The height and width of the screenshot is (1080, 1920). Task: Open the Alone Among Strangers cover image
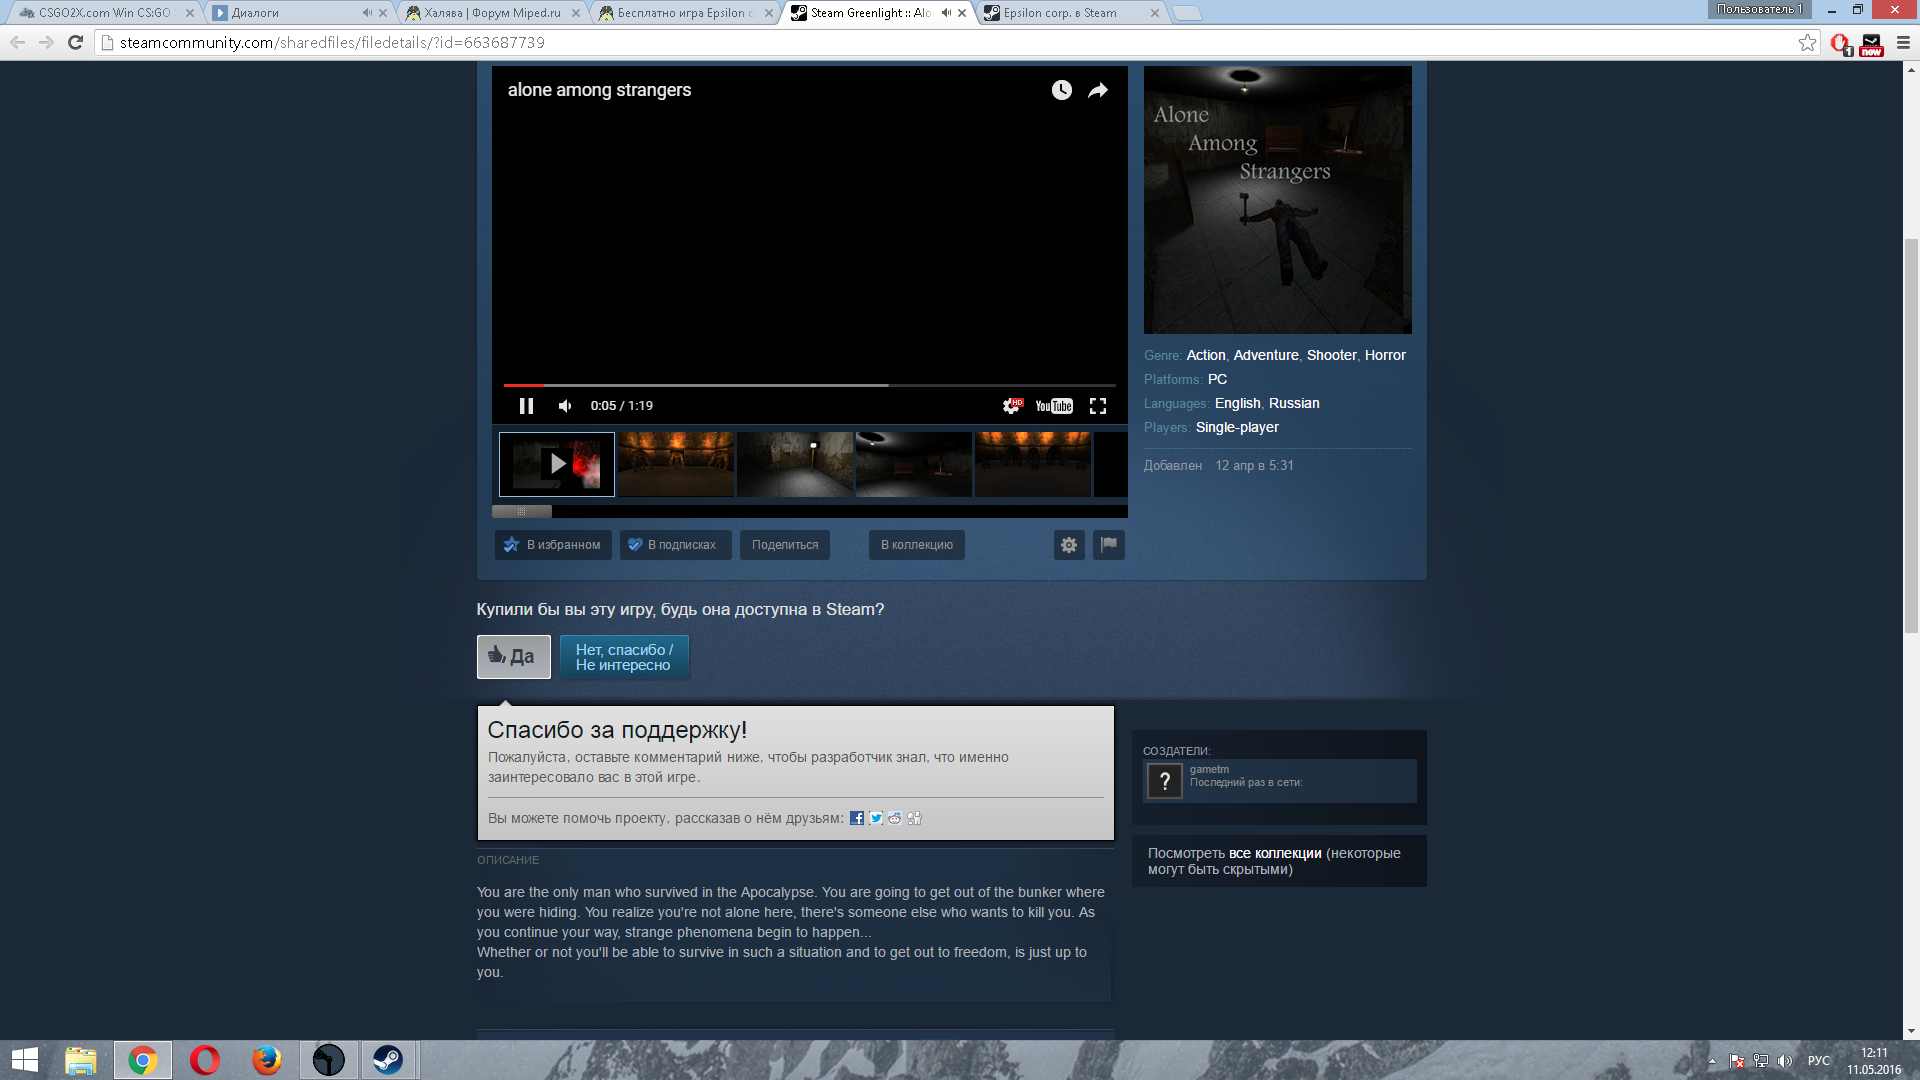tap(1278, 200)
